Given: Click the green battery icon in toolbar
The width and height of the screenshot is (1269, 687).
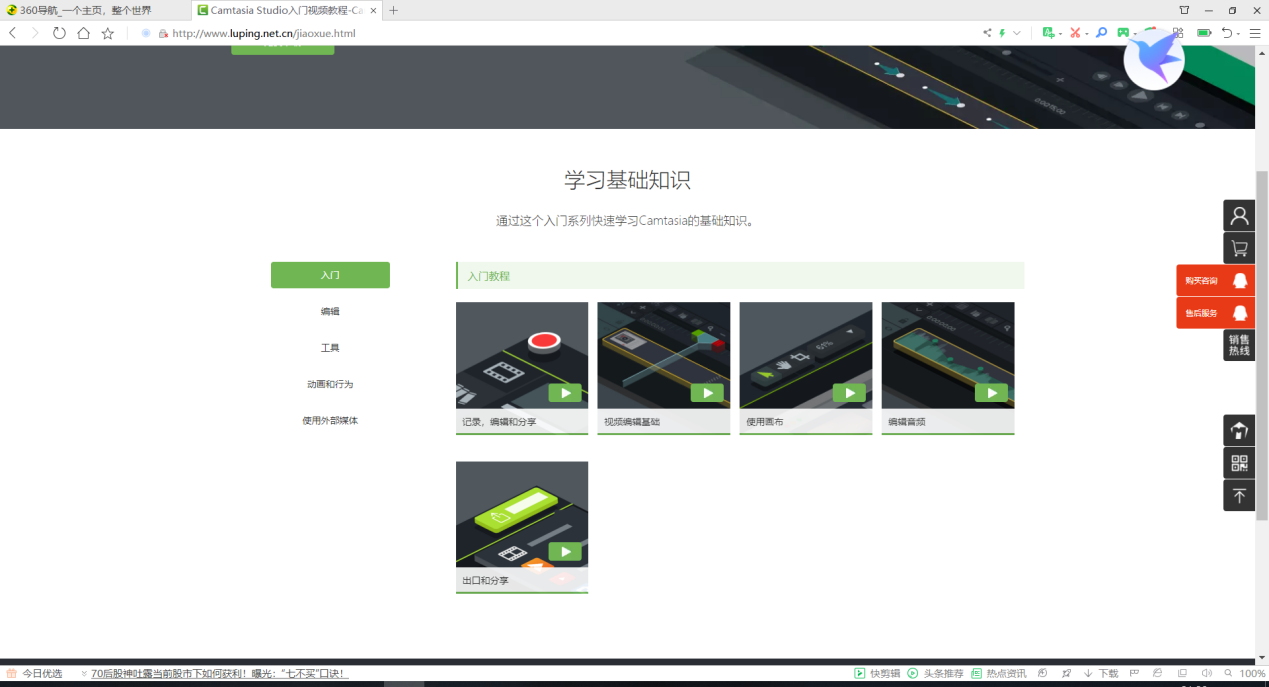Looking at the screenshot, I should [x=1204, y=33].
